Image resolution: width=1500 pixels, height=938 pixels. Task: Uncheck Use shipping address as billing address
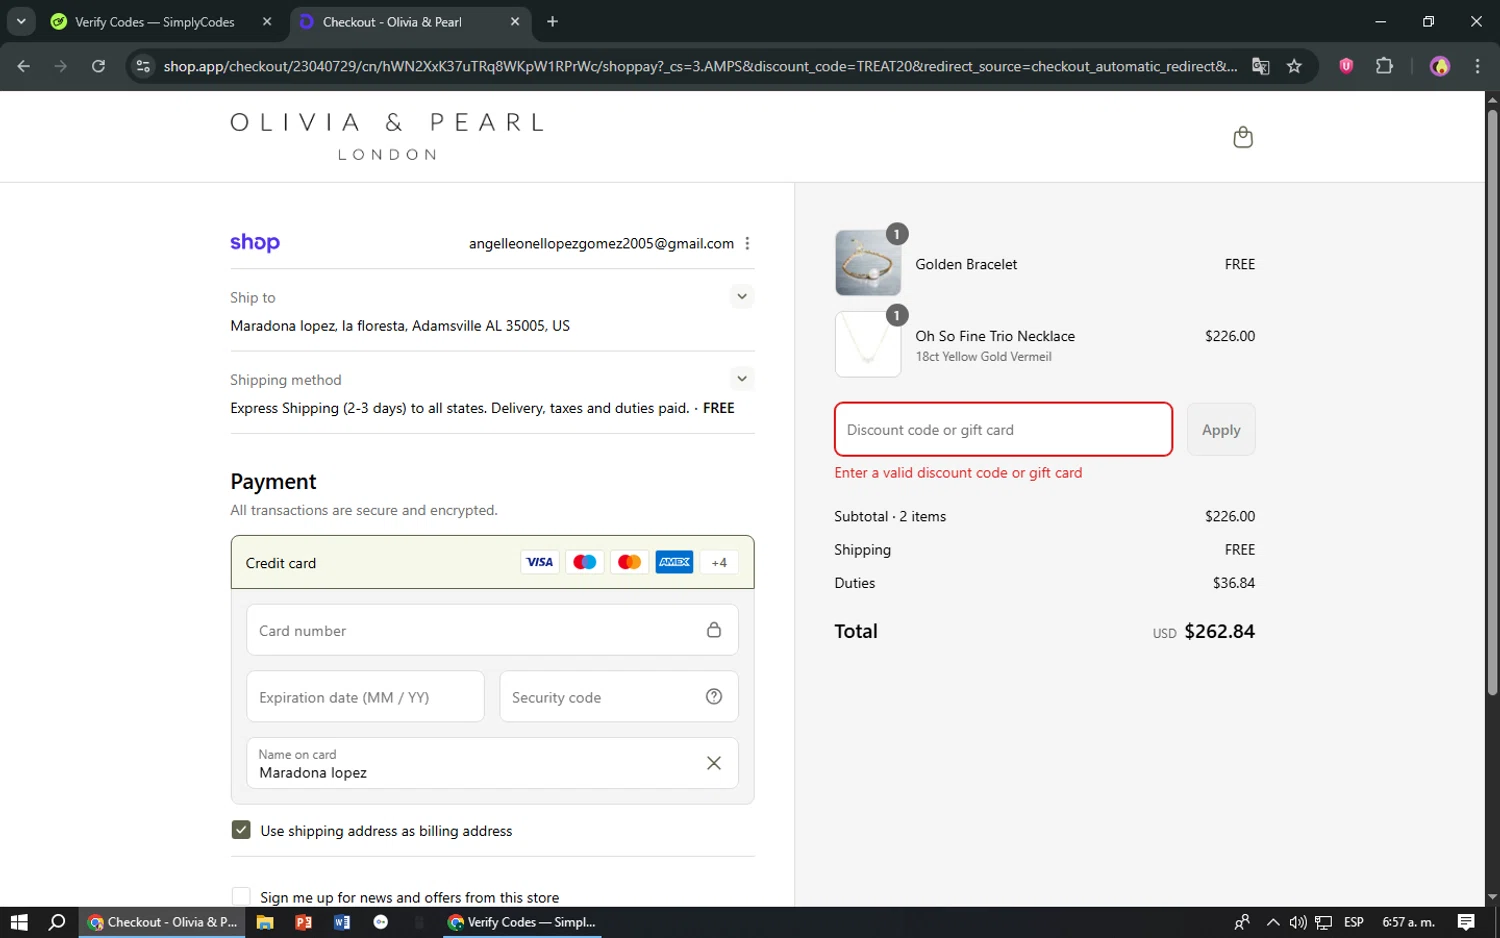pyautogui.click(x=241, y=830)
